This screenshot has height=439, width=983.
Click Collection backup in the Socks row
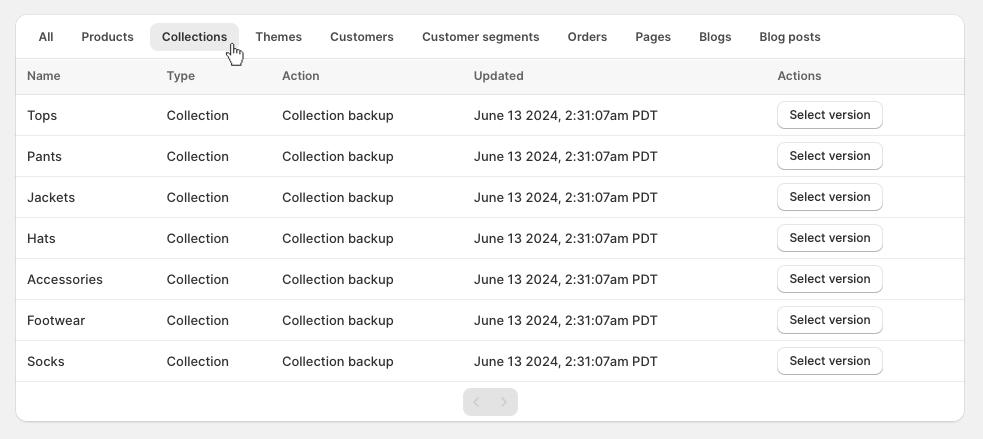337,362
